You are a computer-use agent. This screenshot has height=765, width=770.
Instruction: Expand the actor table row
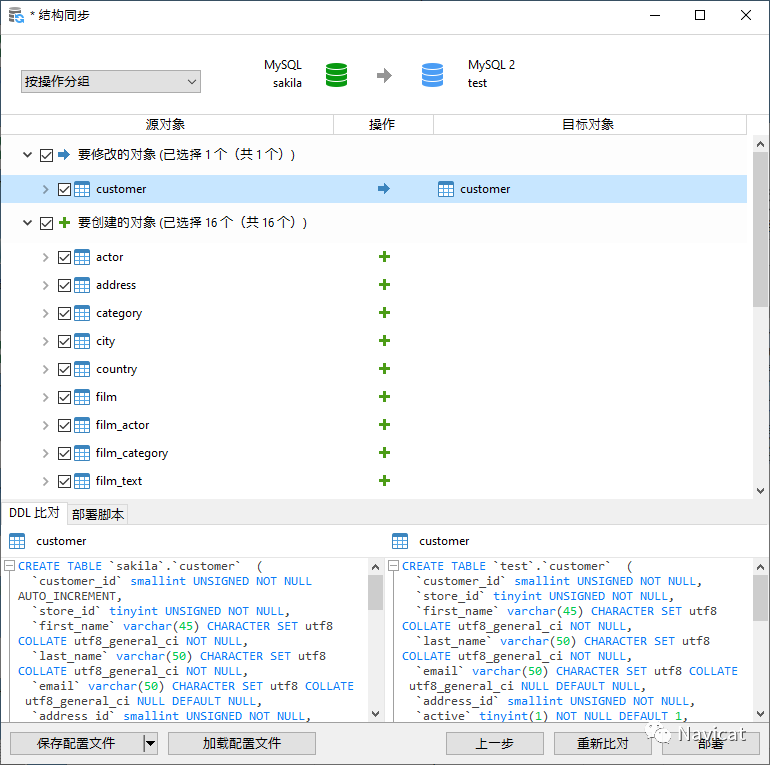coord(45,257)
